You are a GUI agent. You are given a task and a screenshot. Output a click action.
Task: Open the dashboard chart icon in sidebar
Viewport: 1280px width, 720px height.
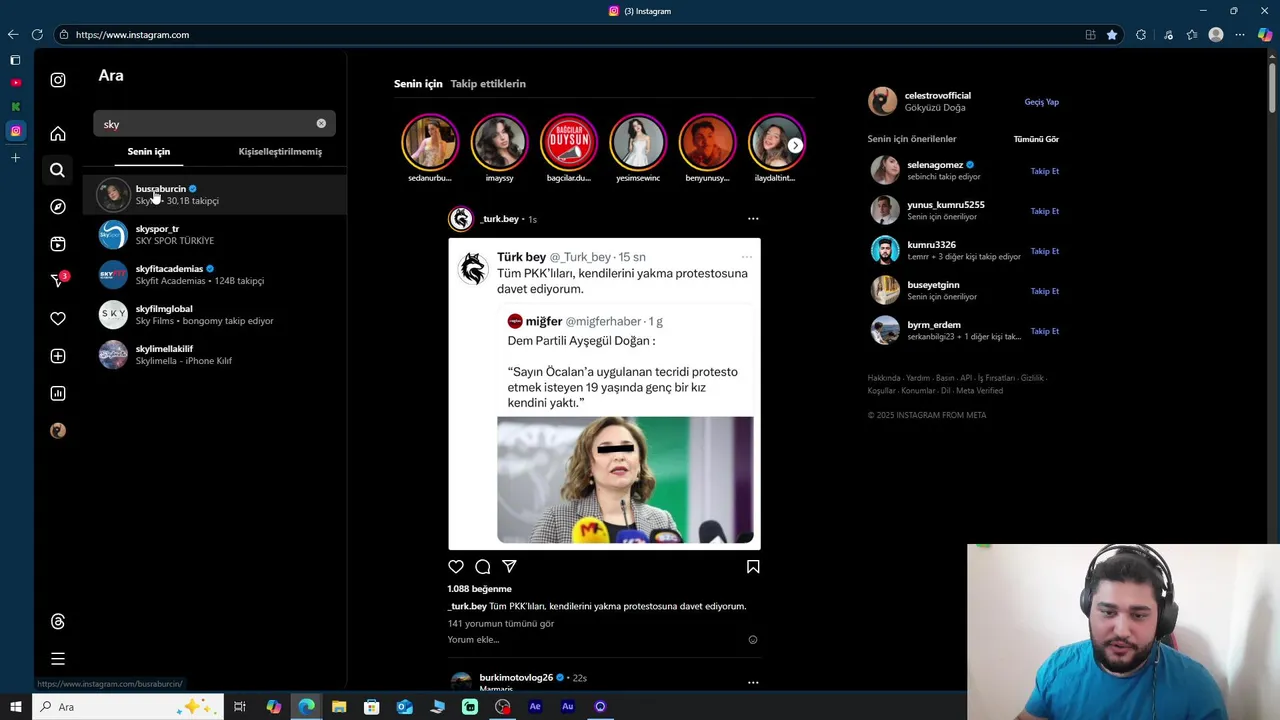tap(58, 393)
